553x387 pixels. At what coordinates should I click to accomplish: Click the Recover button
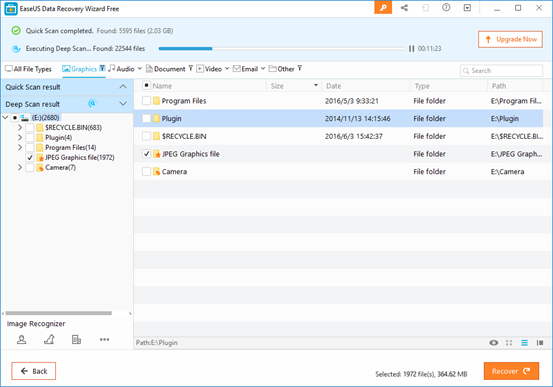(511, 371)
